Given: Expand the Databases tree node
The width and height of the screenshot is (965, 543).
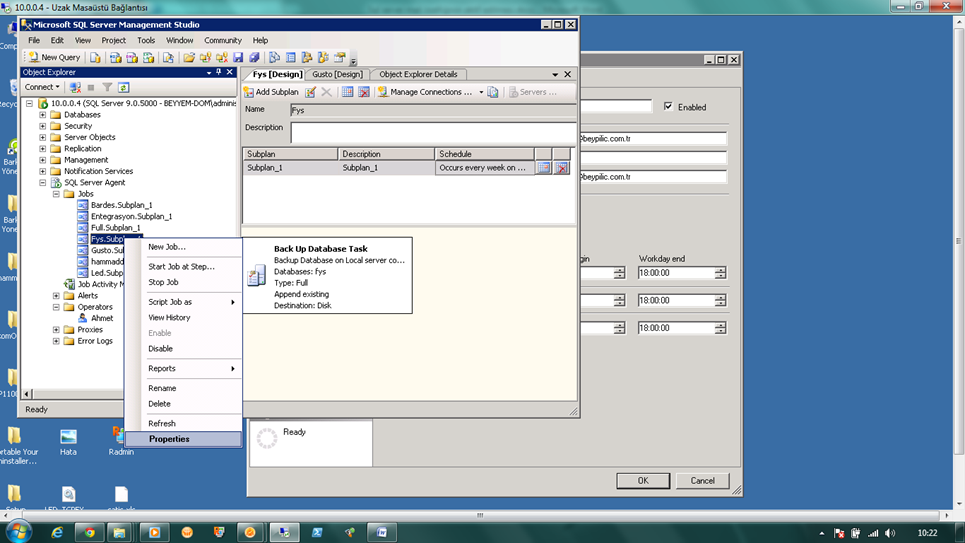Looking at the screenshot, I should (43, 115).
